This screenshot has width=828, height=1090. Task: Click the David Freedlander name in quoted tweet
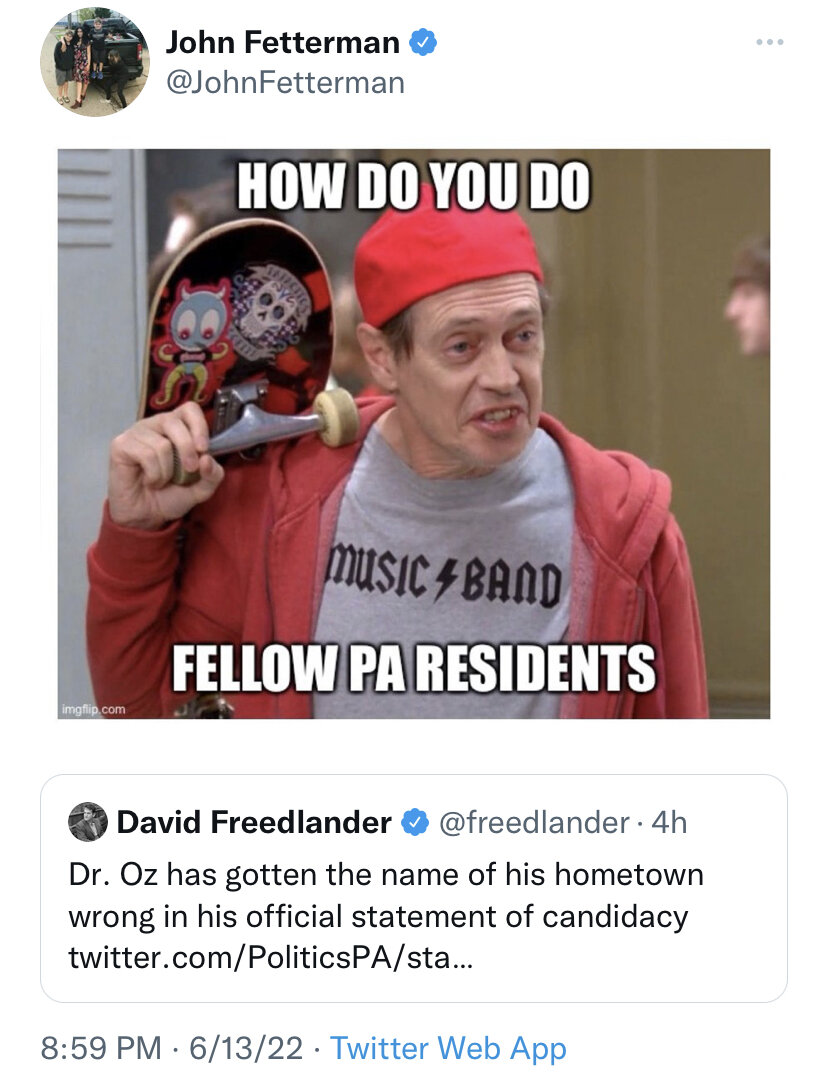point(254,822)
